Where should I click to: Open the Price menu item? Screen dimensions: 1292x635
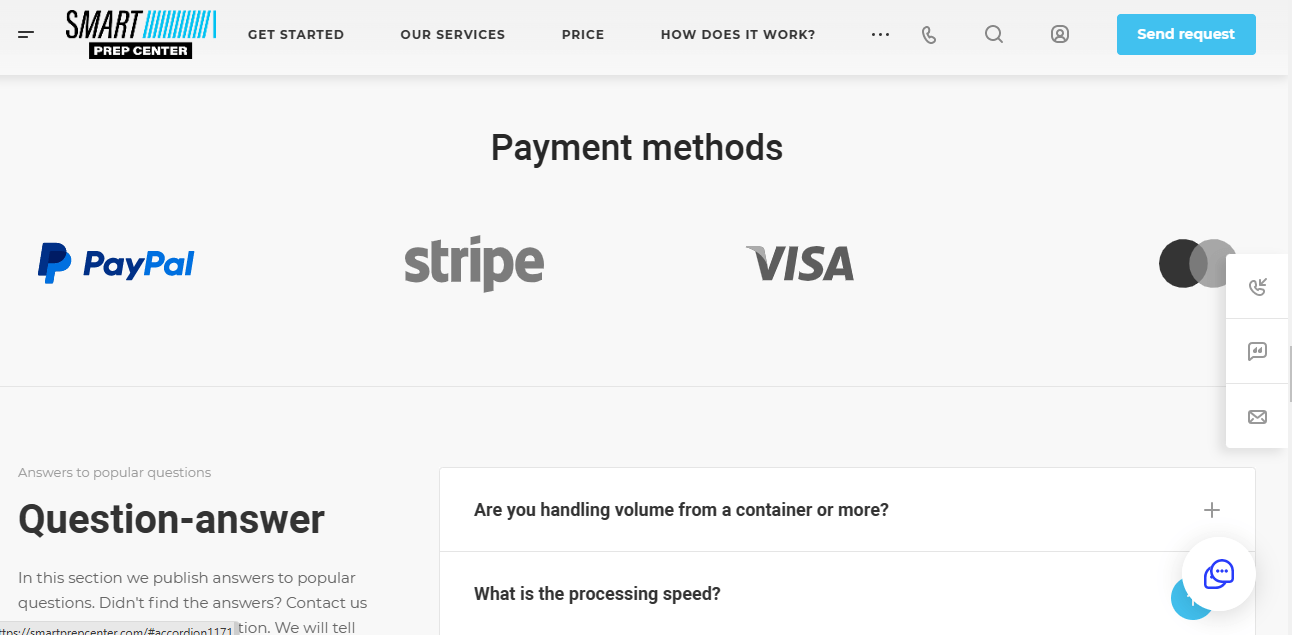tap(583, 34)
